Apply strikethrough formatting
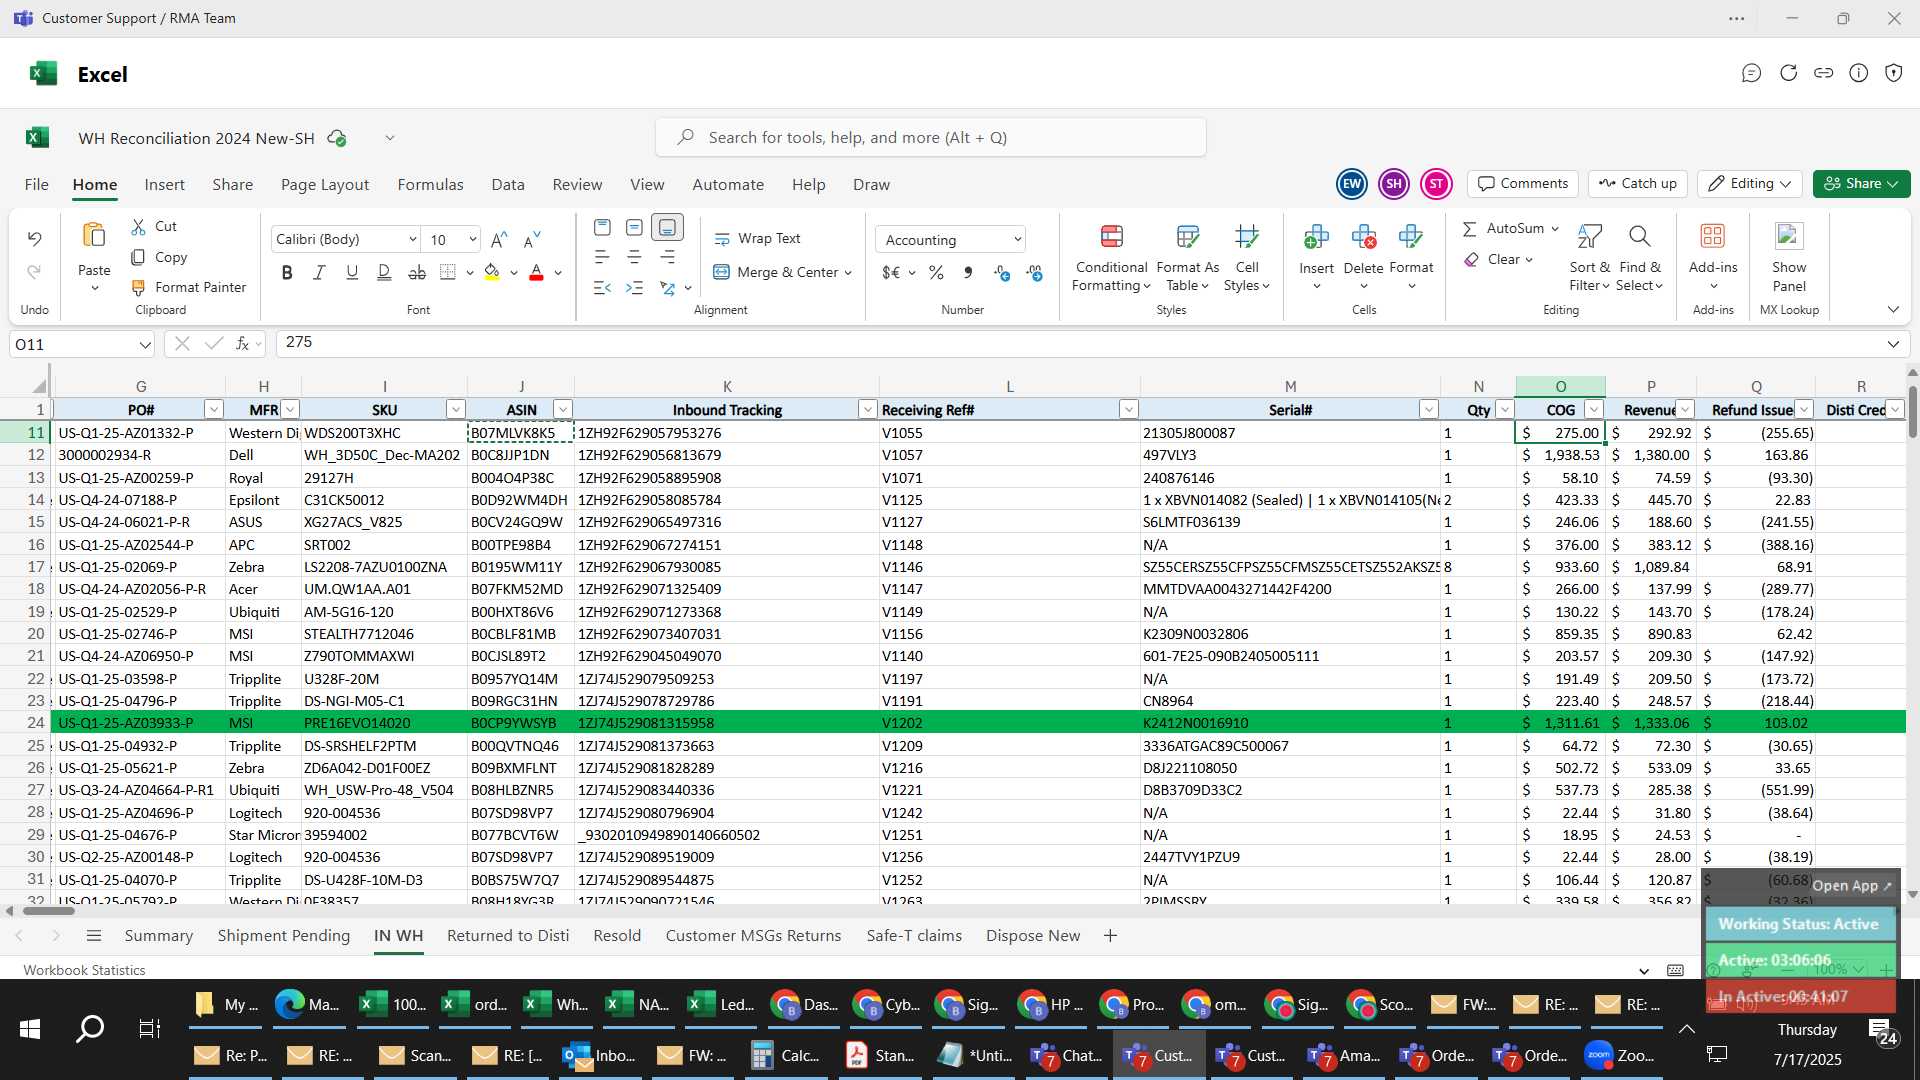This screenshot has width=1920, height=1080. [x=417, y=273]
